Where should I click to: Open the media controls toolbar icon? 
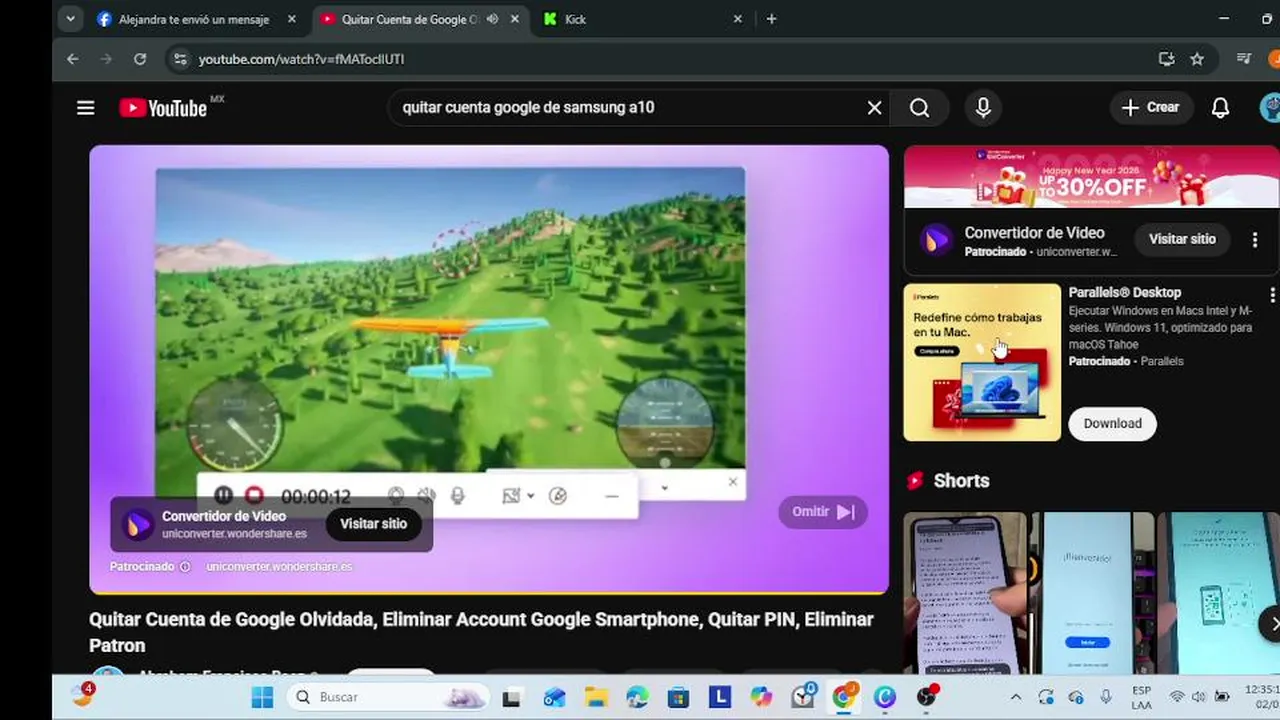pyautogui.click(x=1244, y=59)
